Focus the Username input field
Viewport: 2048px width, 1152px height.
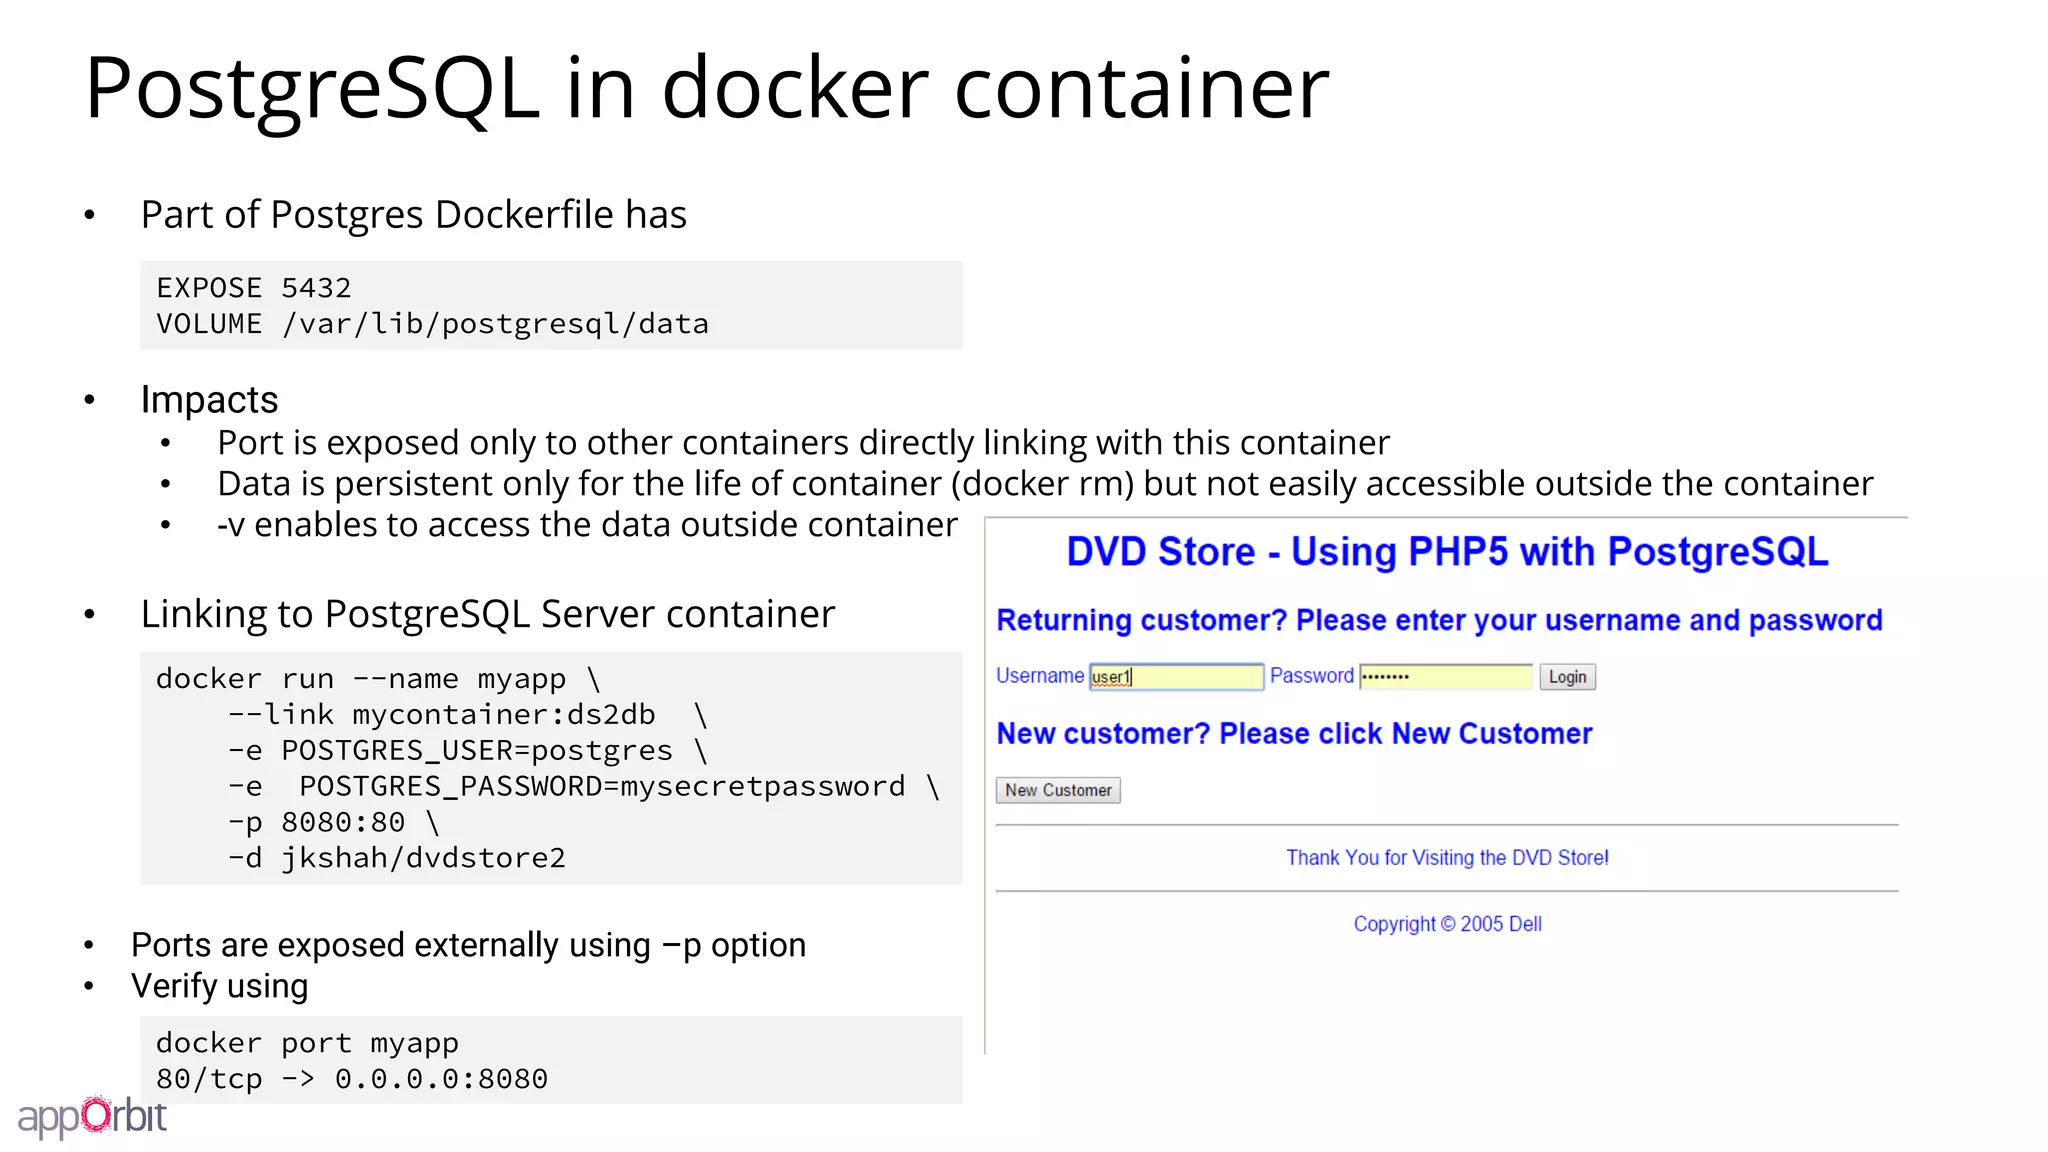tap(1176, 677)
